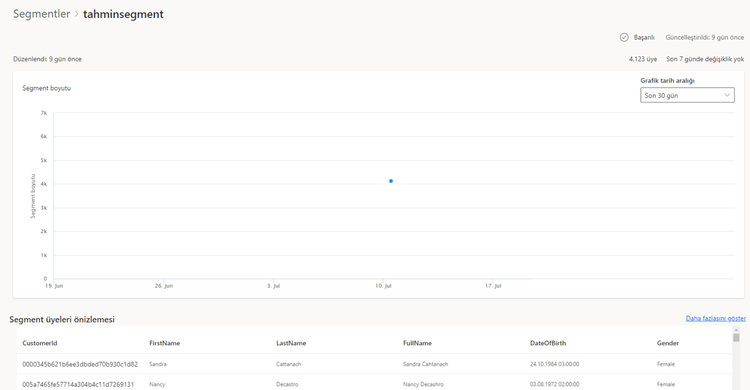Click the blue data point on chart
Image resolution: width=750 pixels, height=390 pixels.
pos(391,181)
